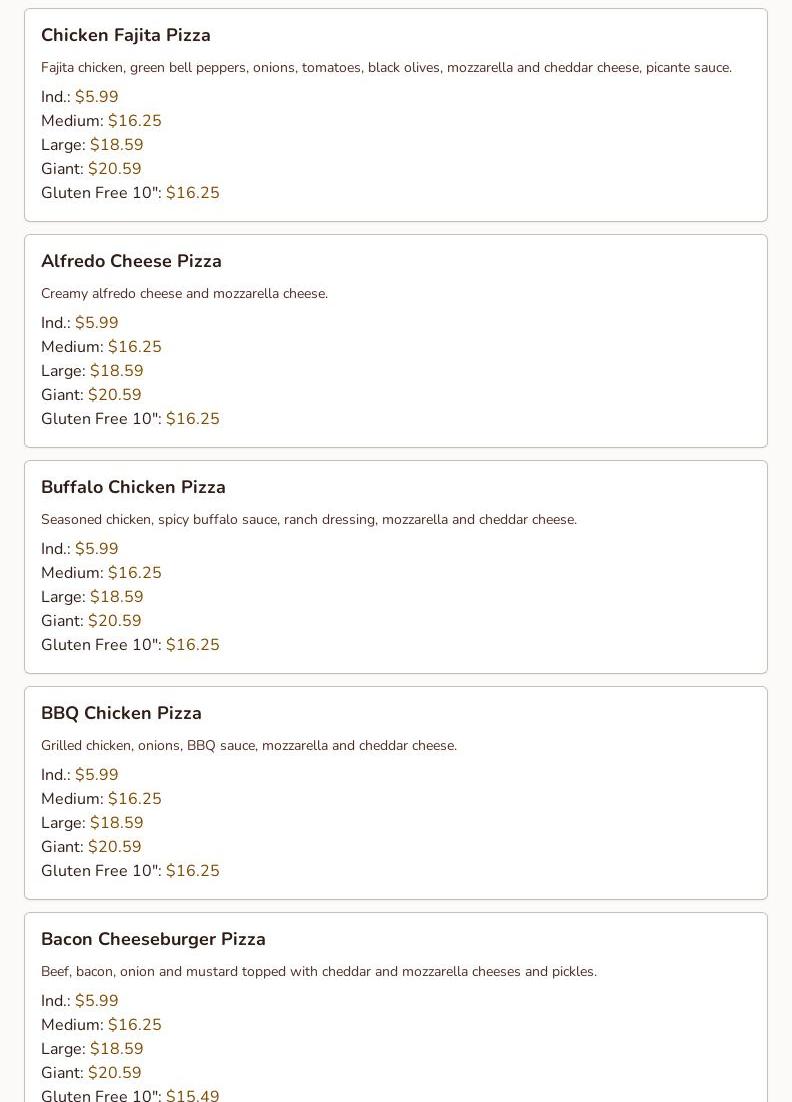This screenshot has width=792, height=1102.
Task: Click the creamy alfredo cheese description
Action: pos(184,294)
